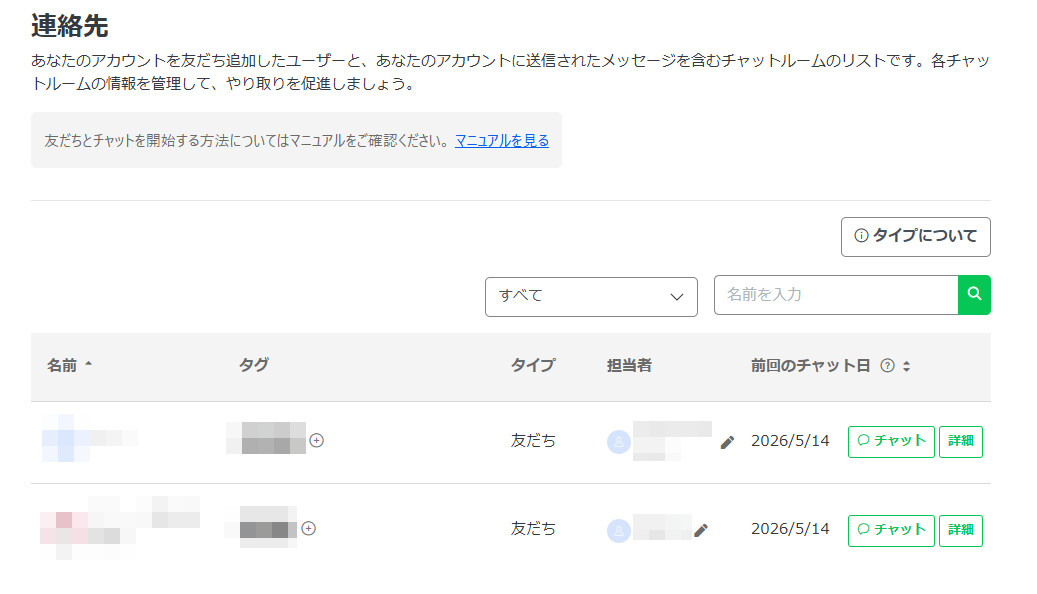Click first row's assignee avatar icon
The width and height of the screenshot is (1037, 594).
coord(618,442)
